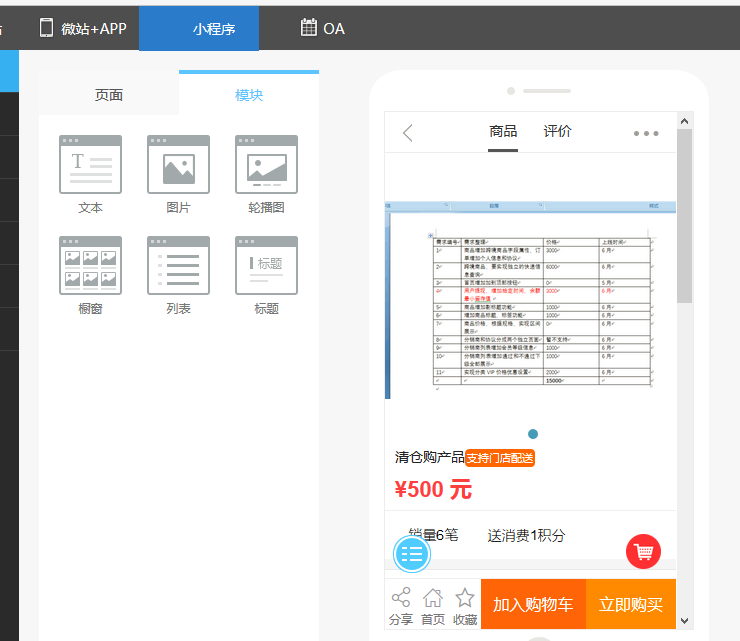This screenshot has height=641, width=740.
Task: Click the blue floating list menu button
Action: (412, 554)
